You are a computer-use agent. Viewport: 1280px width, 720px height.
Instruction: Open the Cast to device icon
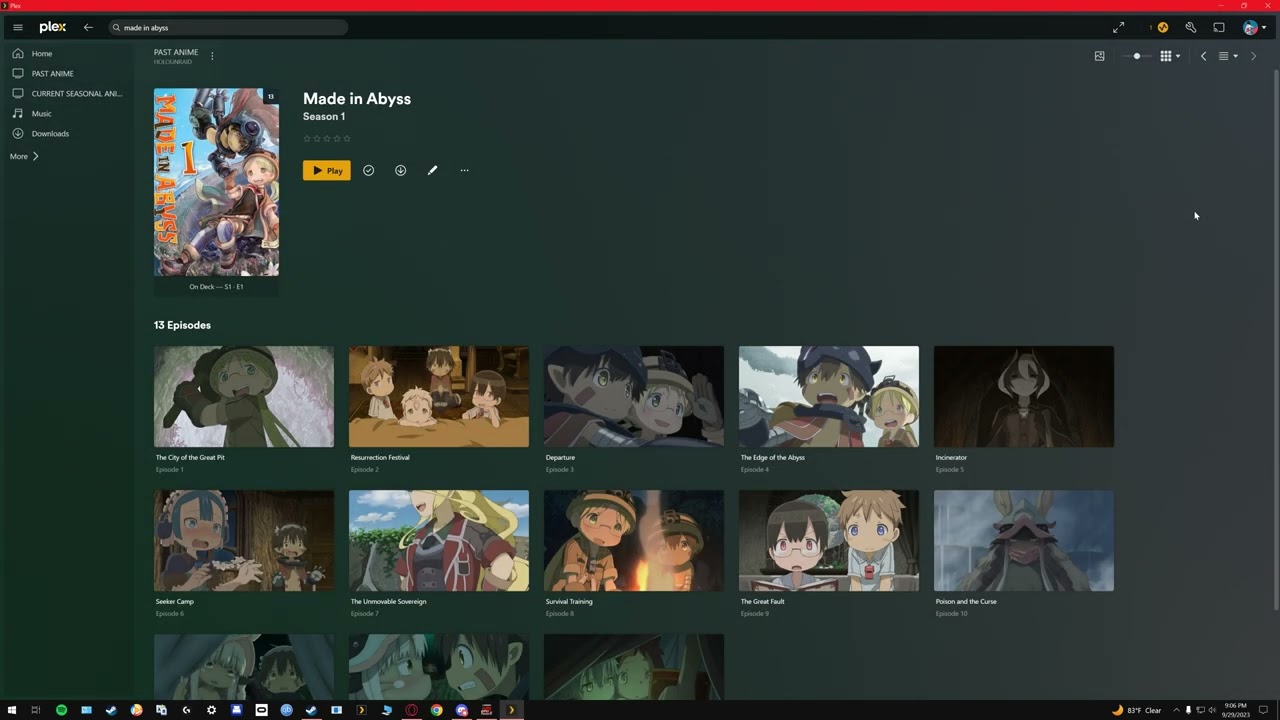[1219, 27]
